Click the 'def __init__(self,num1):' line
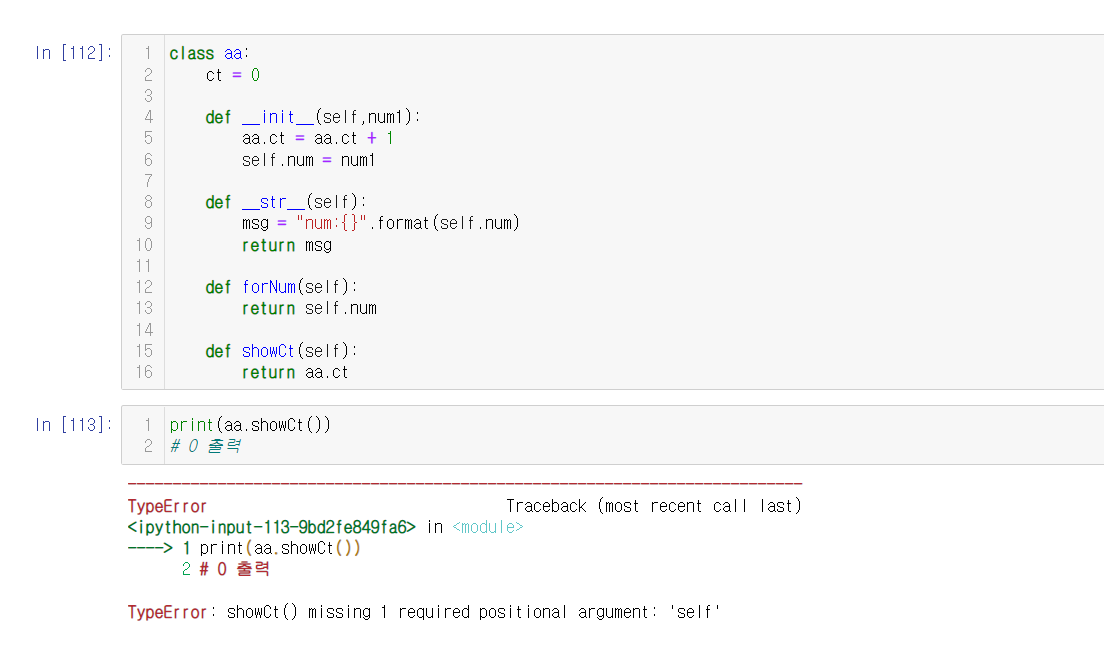Screen dimensions: 1104x652 [x=313, y=117]
